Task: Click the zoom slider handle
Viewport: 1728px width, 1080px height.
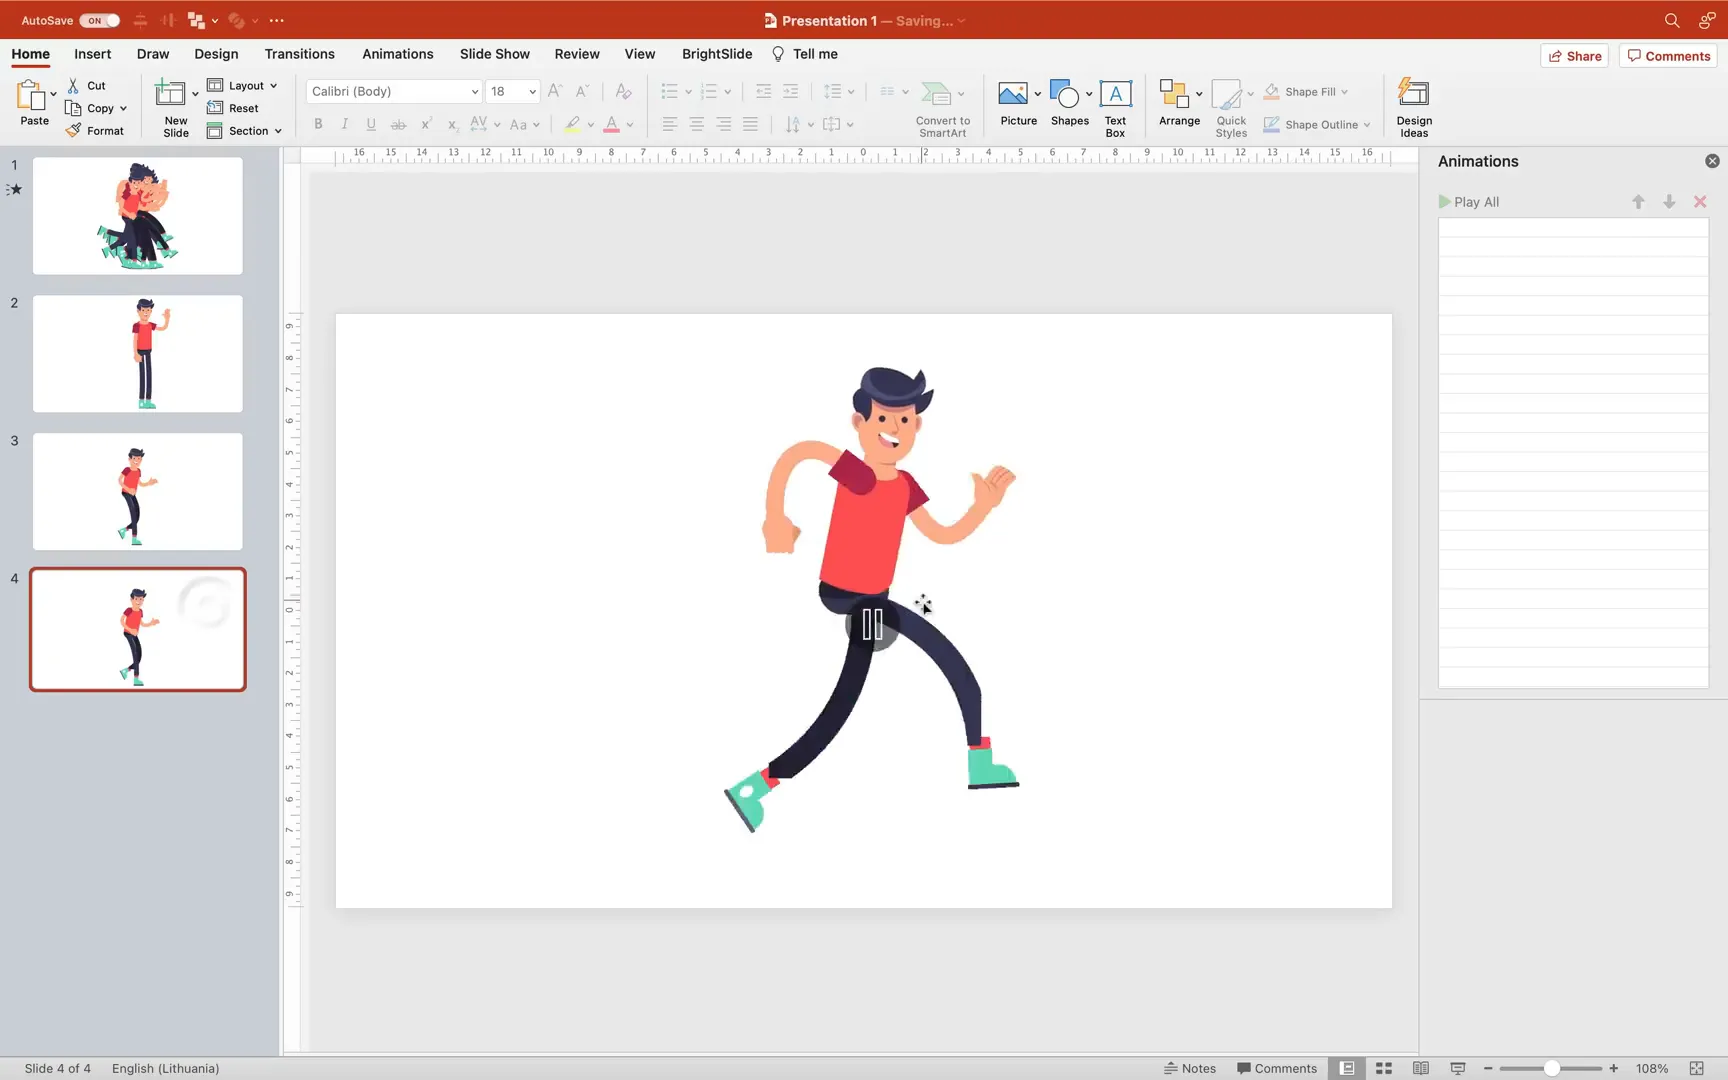Action: pyautogui.click(x=1551, y=1068)
